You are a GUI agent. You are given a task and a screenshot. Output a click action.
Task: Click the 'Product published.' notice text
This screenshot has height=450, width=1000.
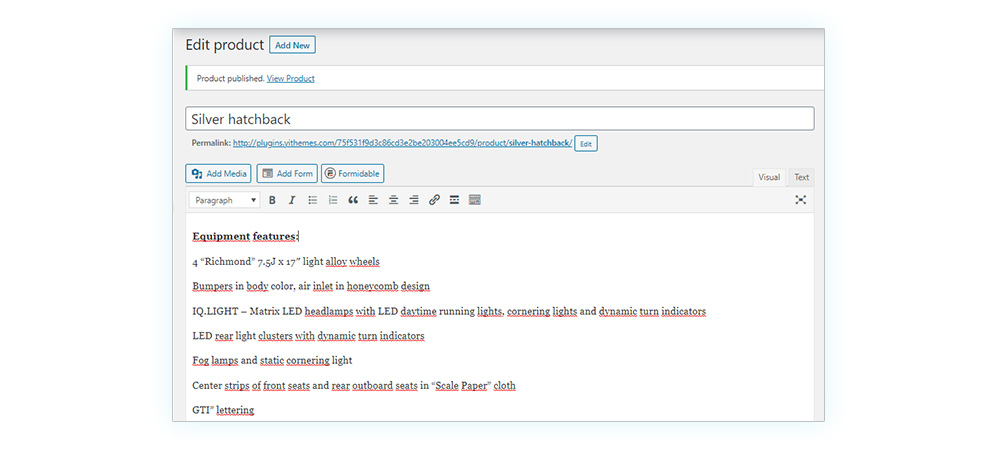[230, 78]
